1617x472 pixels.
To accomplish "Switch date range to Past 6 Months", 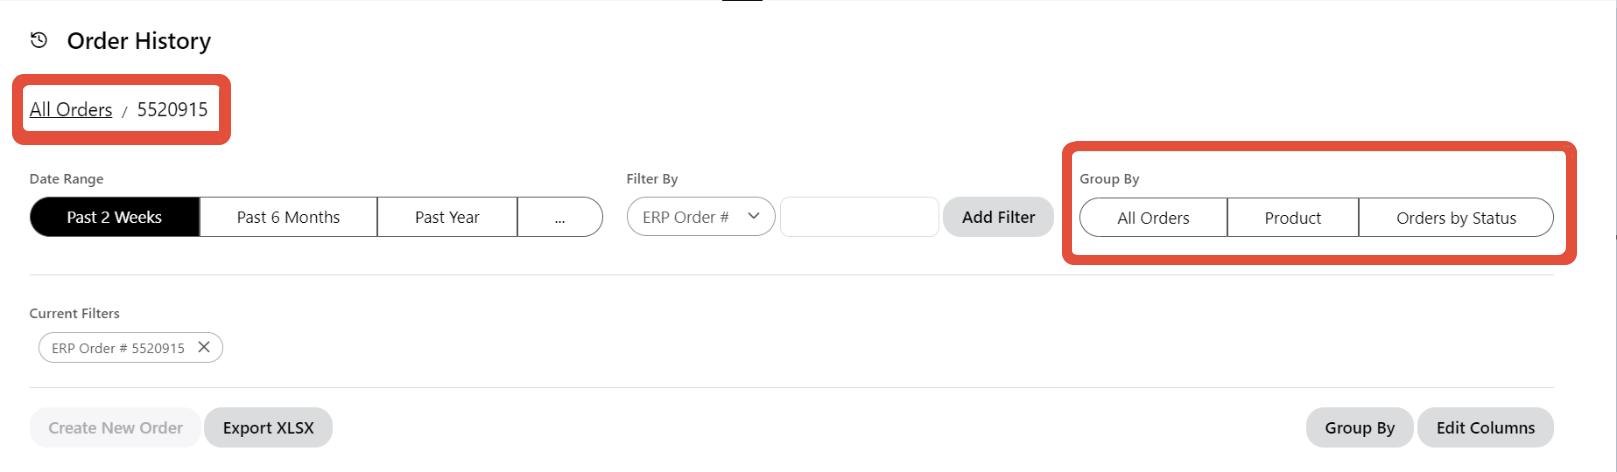I will pos(288,217).
